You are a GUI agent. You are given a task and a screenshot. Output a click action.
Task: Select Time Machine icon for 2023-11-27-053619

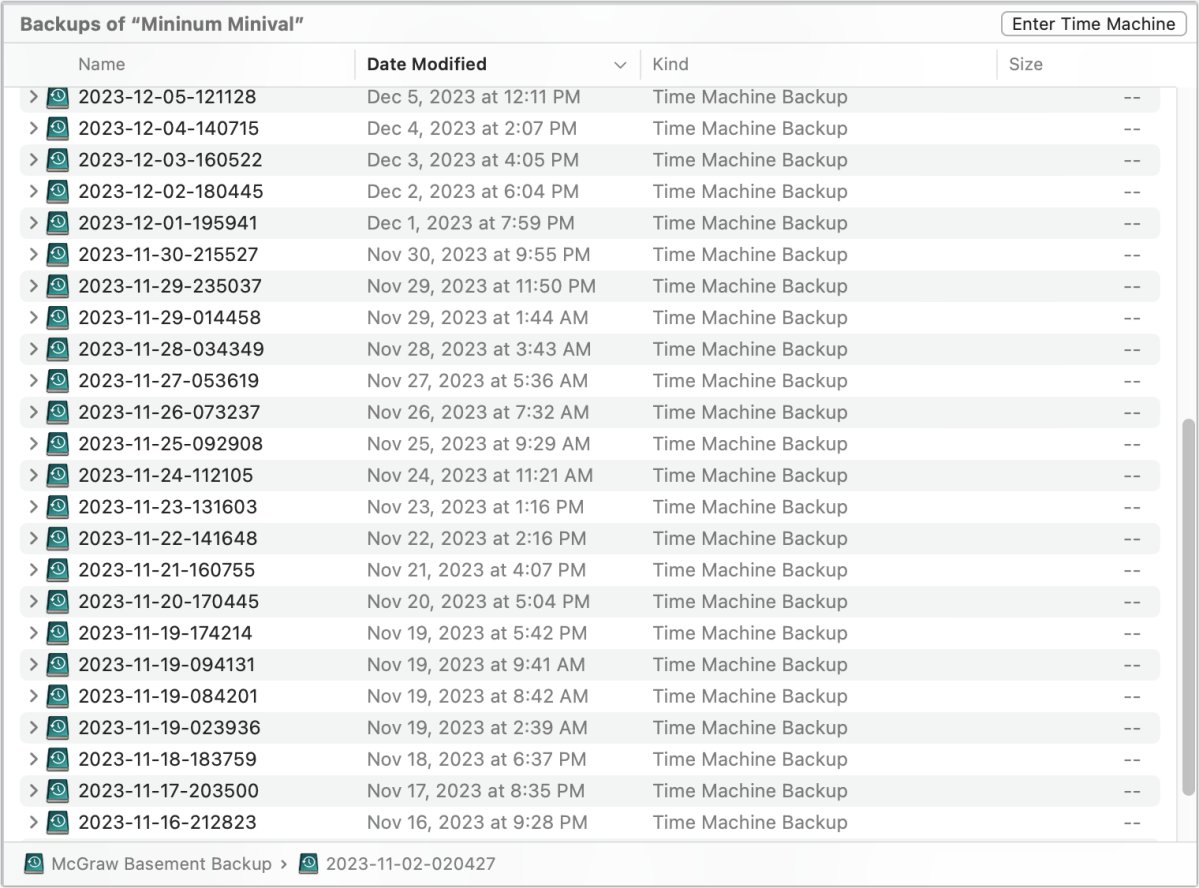(x=58, y=381)
